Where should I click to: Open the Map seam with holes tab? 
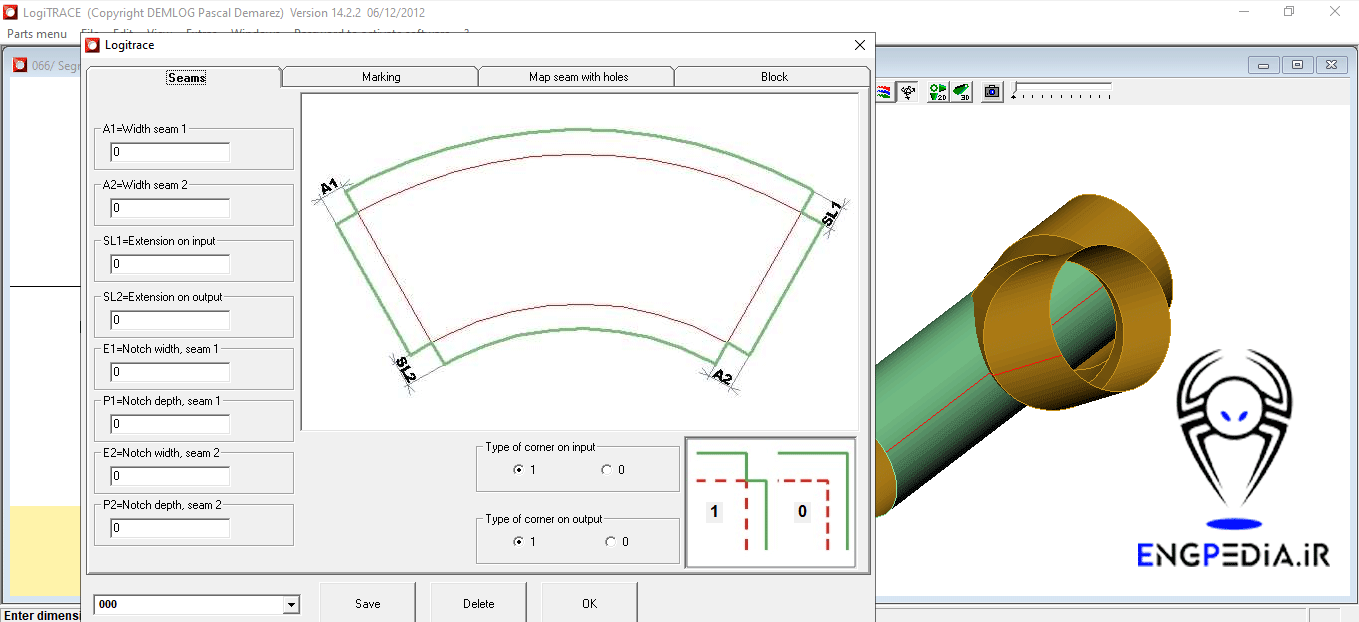[x=578, y=77]
